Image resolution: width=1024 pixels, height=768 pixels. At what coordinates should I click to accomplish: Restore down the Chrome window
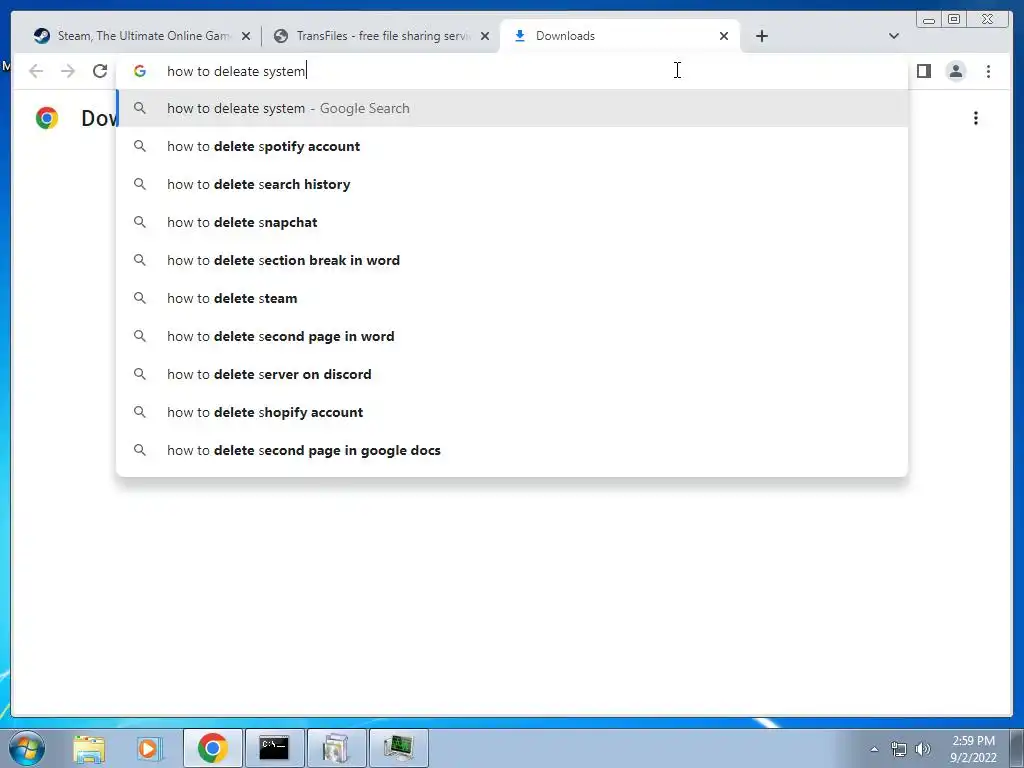pyautogui.click(x=953, y=20)
